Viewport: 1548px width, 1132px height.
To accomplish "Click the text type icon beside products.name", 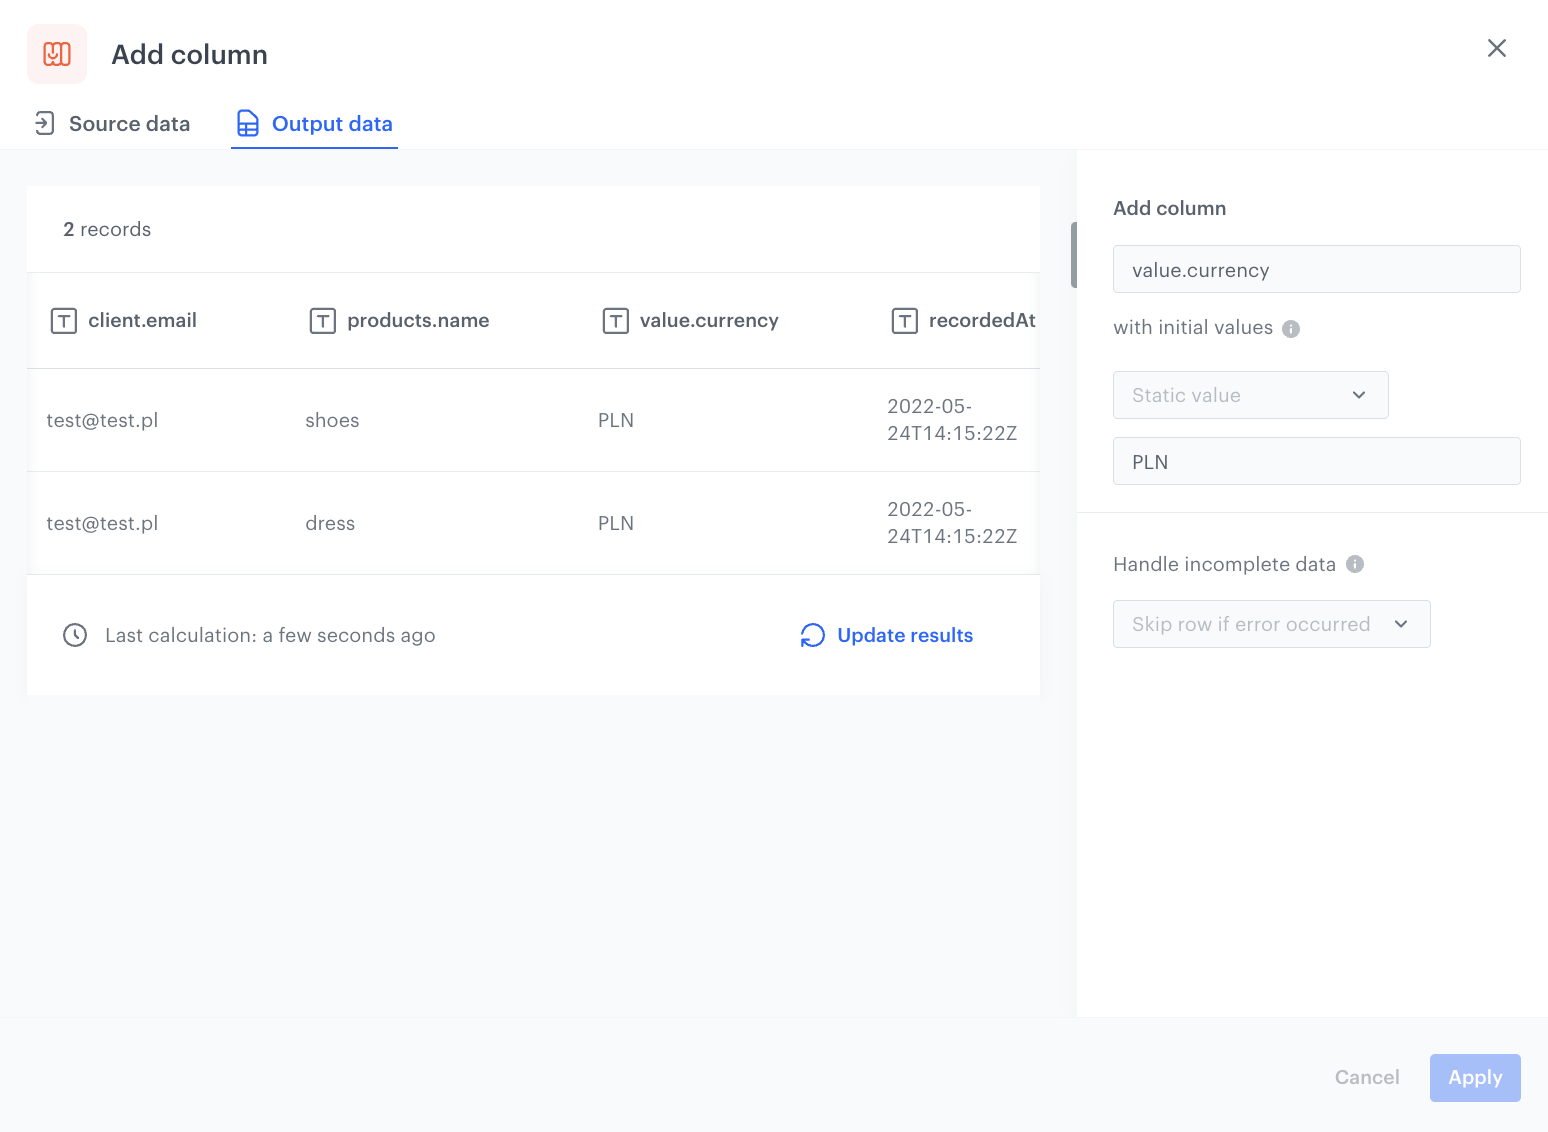I will coord(322,320).
